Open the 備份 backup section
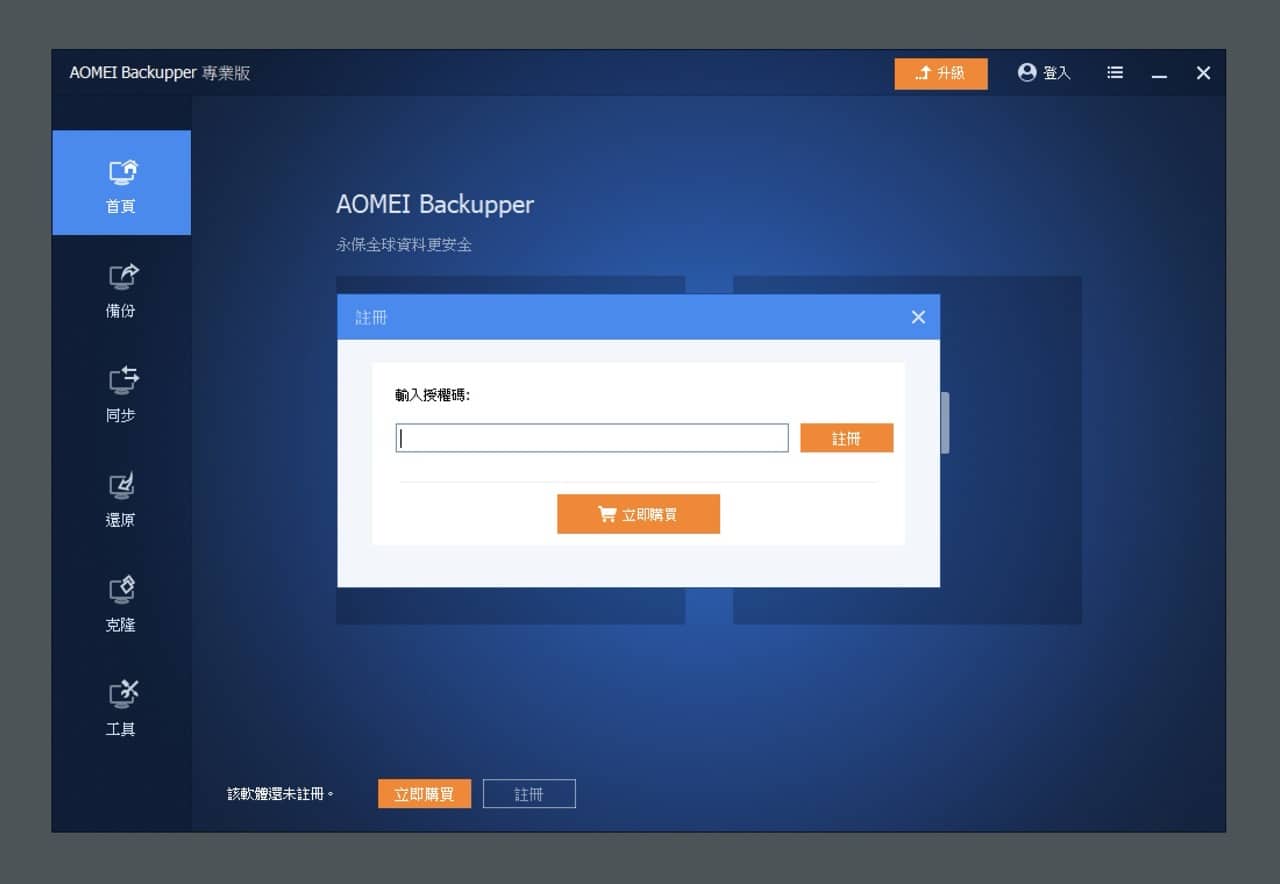 pyautogui.click(x=121, y=289)
